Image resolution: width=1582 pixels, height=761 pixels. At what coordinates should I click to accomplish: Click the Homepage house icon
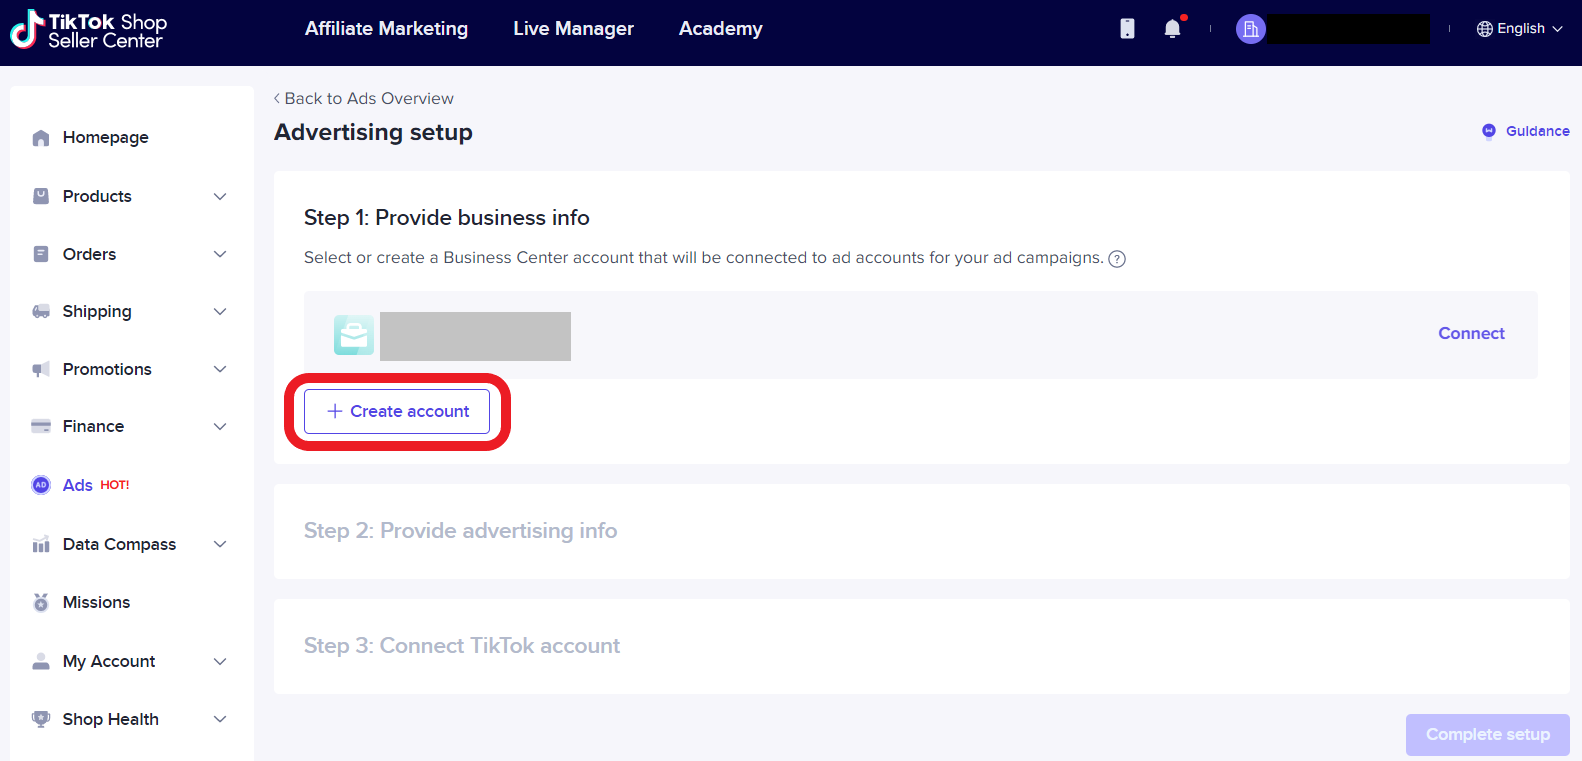pyautogui.click(x=41, y=138)
